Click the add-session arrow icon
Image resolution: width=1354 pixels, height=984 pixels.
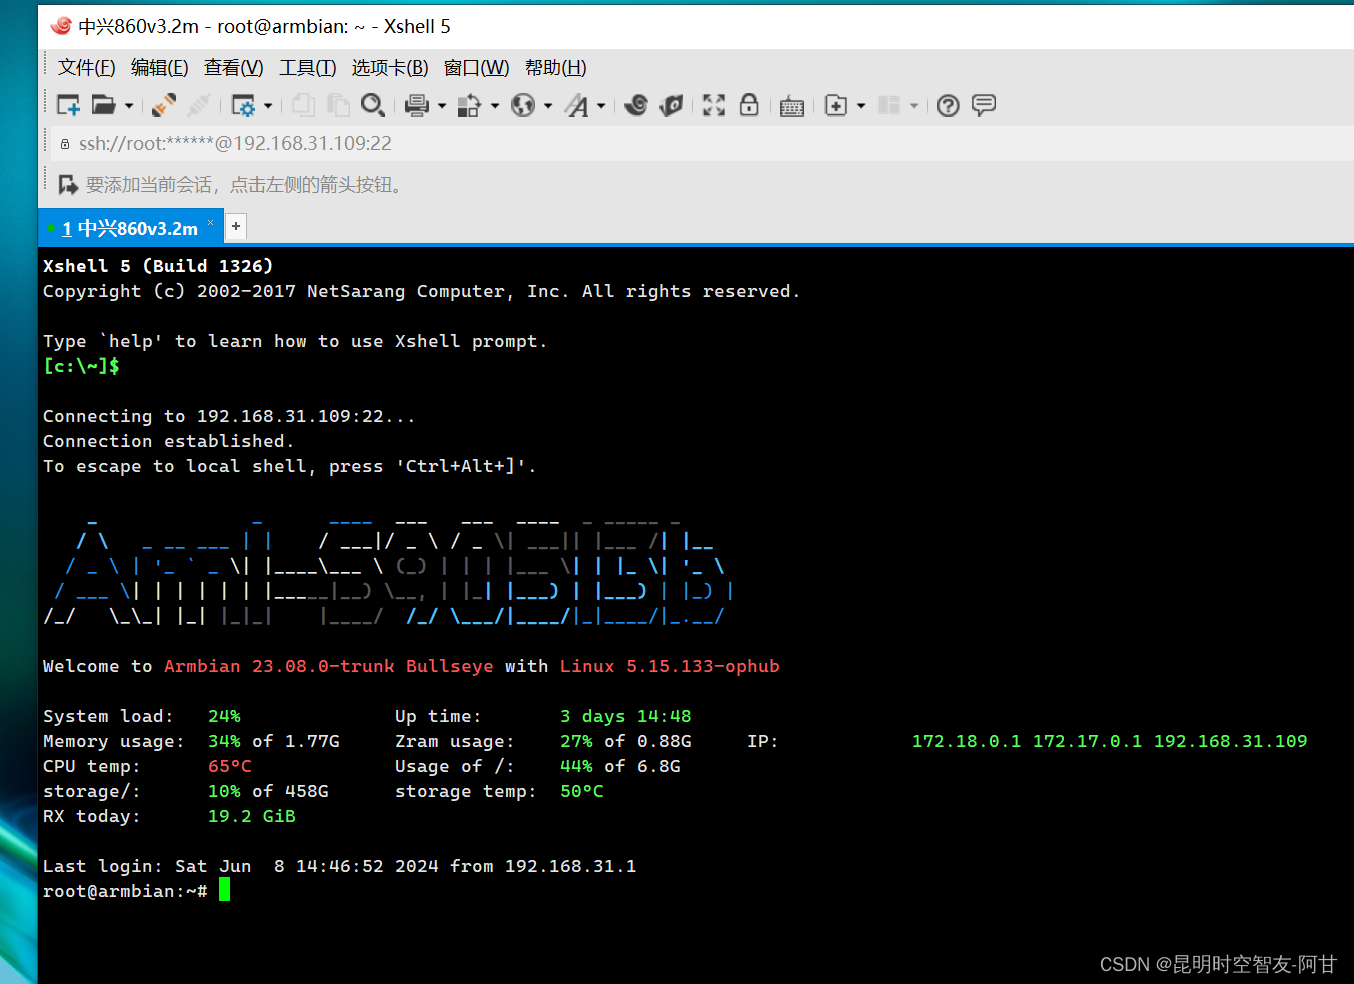click(x=68, y=185)
